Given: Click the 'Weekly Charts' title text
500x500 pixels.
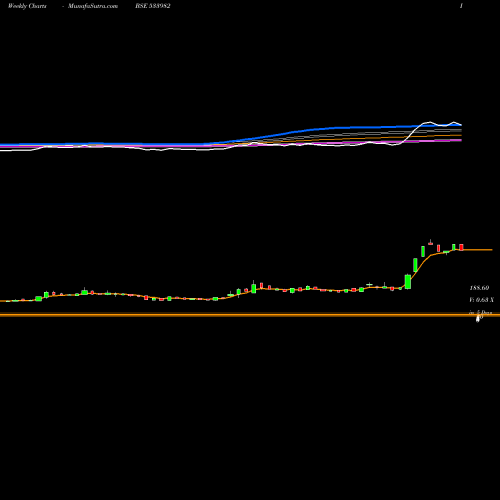Looking at the screenshot, I should pyautogui.click(x=27, y=6).
